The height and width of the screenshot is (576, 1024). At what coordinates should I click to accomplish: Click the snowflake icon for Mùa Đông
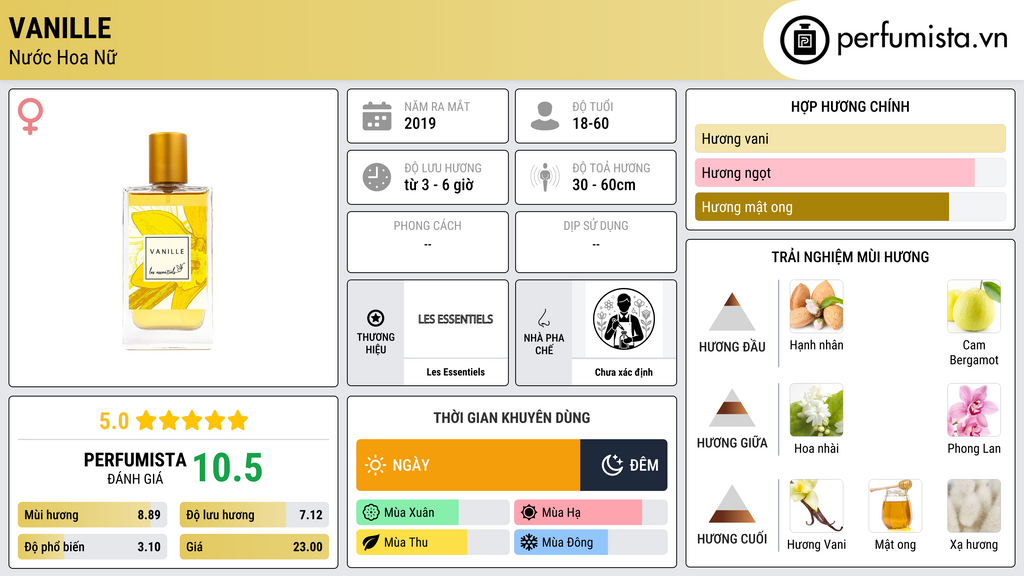click(529, 543)
